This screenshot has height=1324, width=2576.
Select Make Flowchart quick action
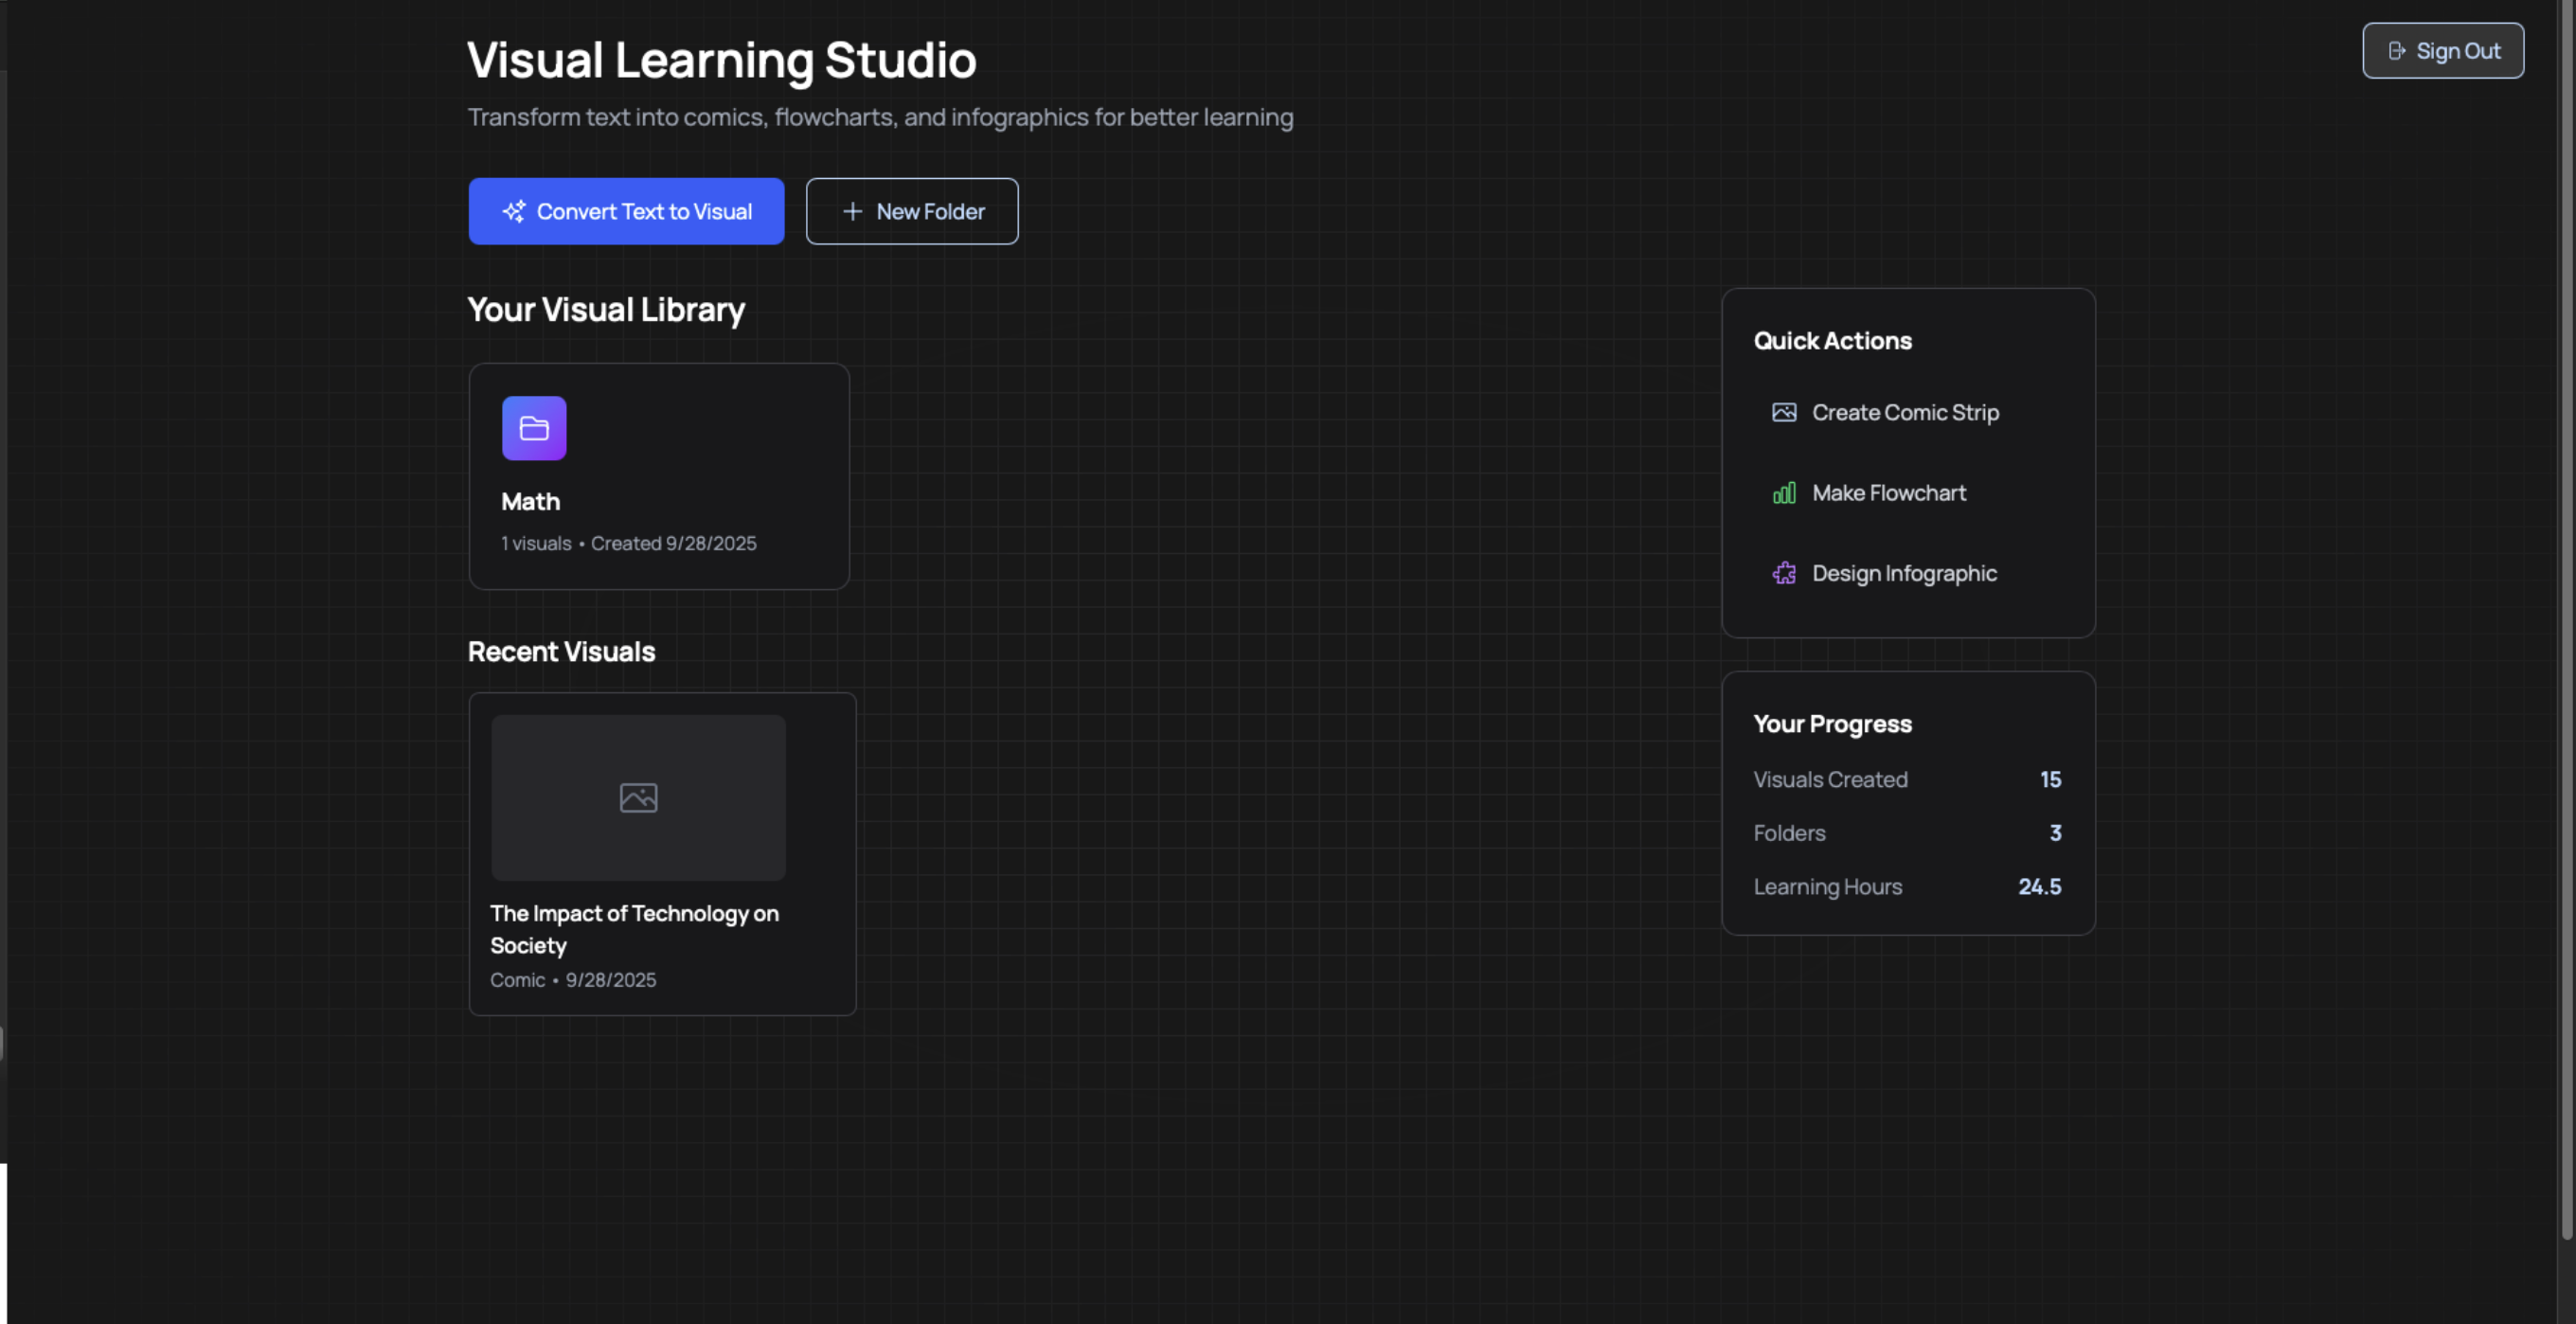1888,493
